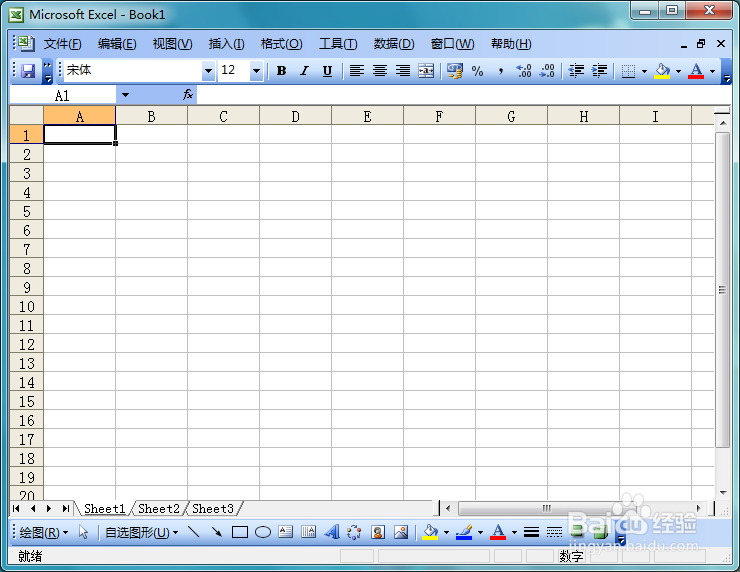Select the Select Objects arrow tool
Image resolution: width=740 pixels, height=572 pixels.
pyautogui.click(x=84, y=532)
